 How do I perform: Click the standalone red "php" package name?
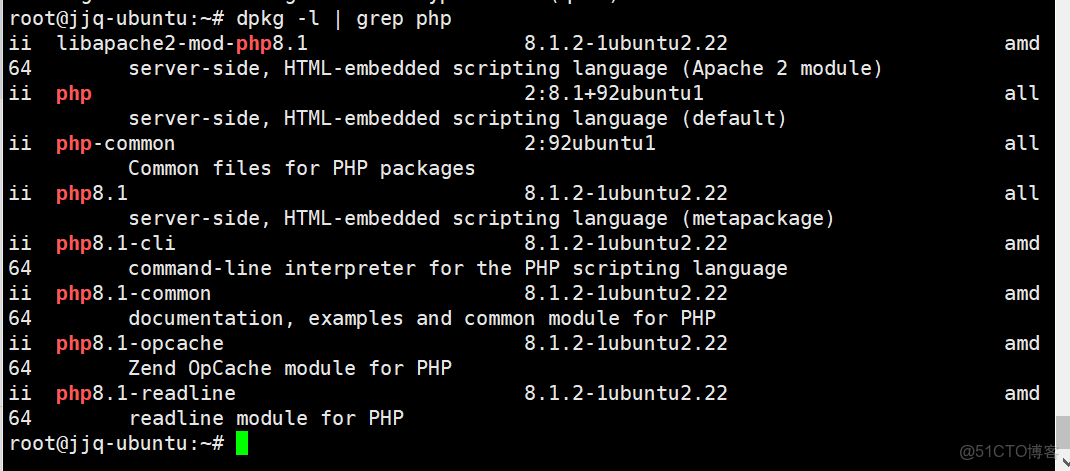(x=74, y=94)
